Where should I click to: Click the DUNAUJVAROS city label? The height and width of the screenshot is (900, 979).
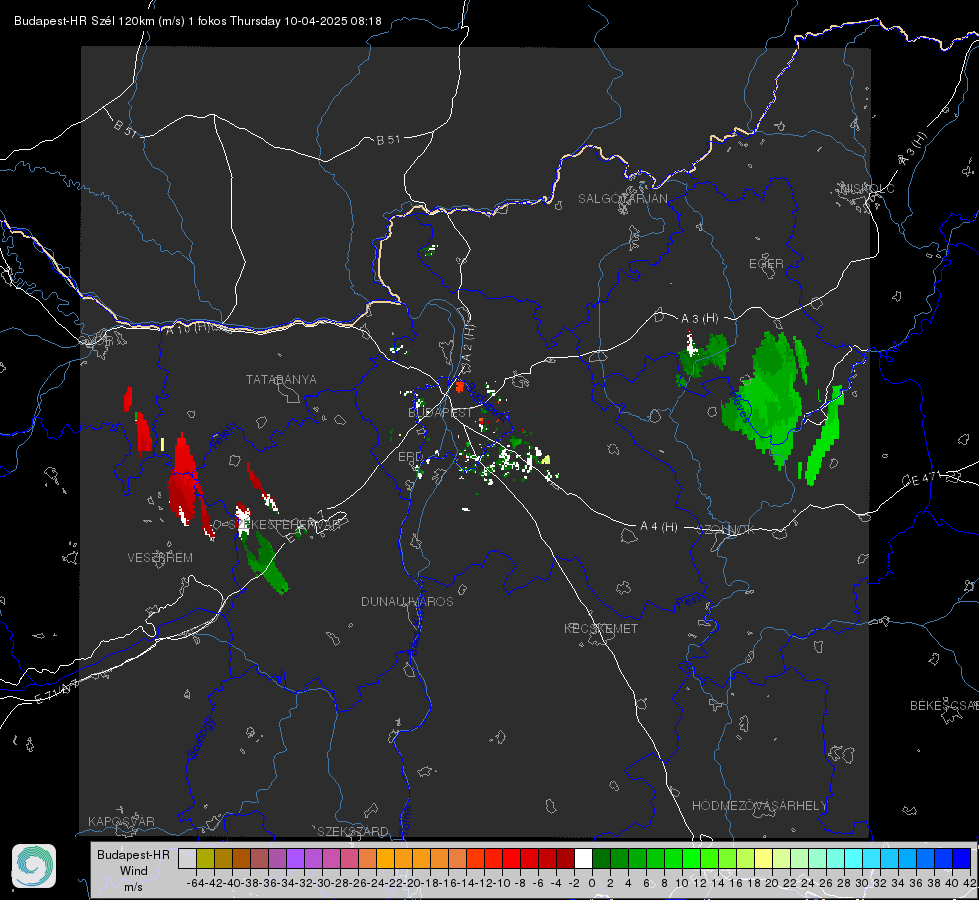click(407, 601)
